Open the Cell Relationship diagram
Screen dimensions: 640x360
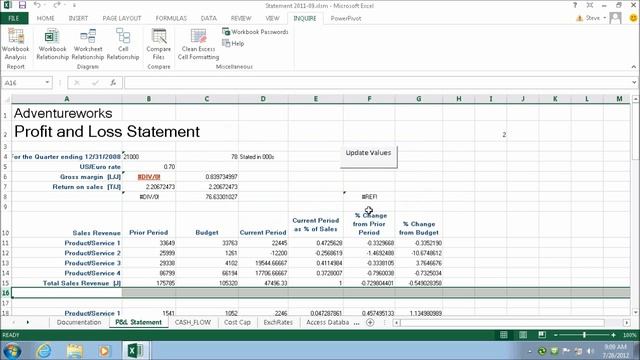tap(123, 44)
